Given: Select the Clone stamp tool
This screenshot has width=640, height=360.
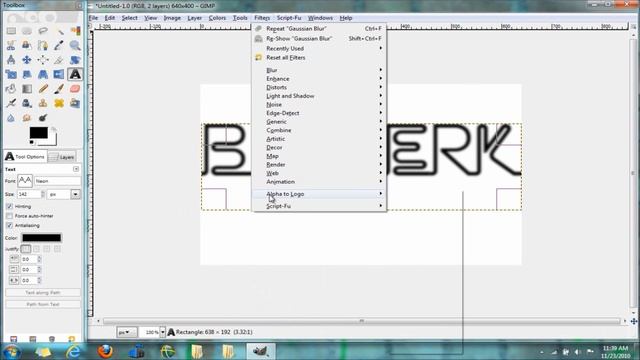Looking at the screenshot, I should (43, 103).
